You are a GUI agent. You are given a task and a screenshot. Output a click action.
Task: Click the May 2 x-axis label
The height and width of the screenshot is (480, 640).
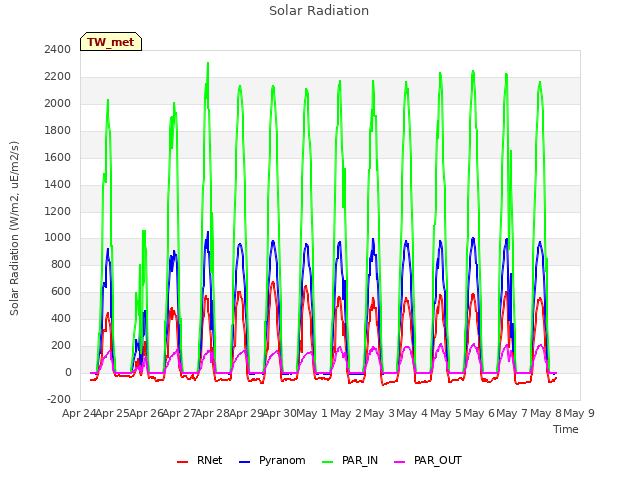tap(346, 413)
